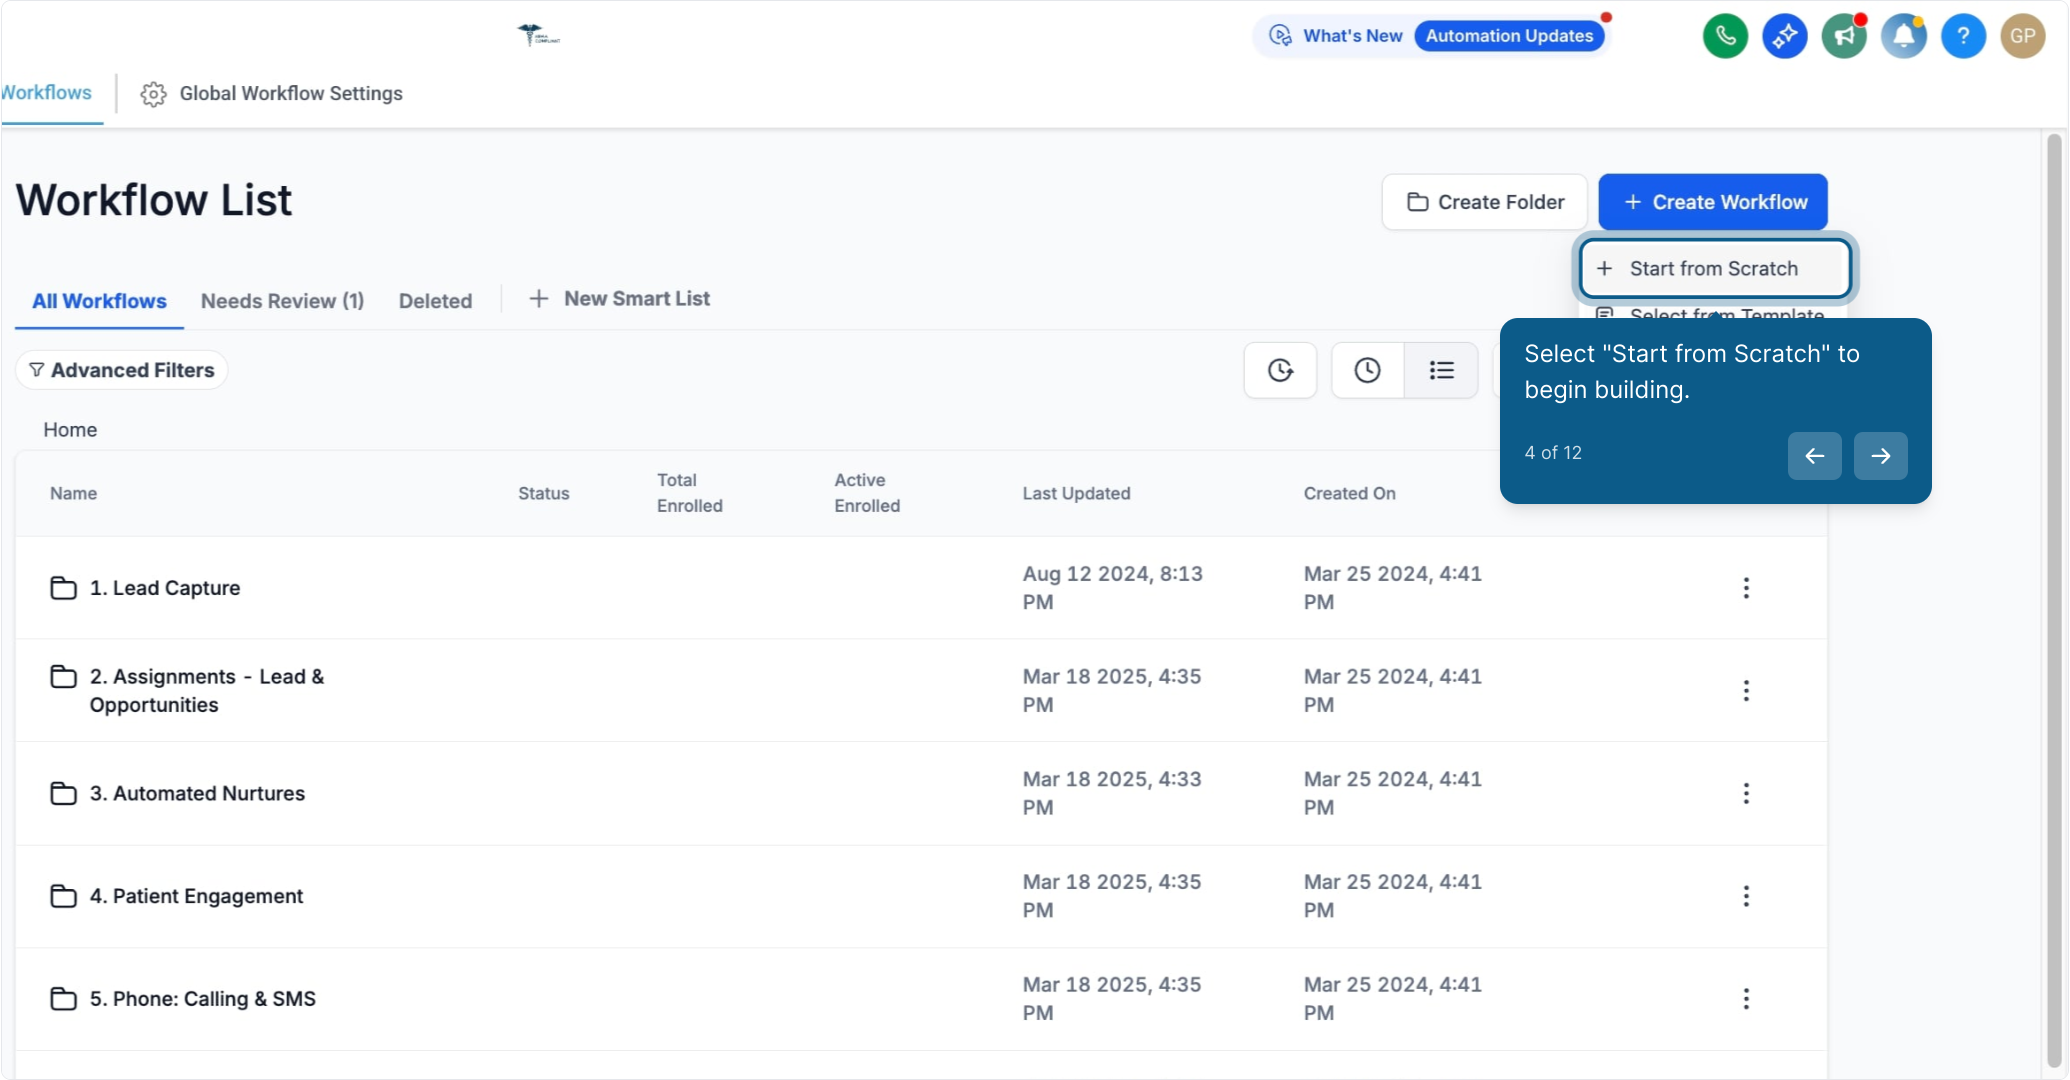Open the blue AI sparkle assistant icon

click(1785, 36)
